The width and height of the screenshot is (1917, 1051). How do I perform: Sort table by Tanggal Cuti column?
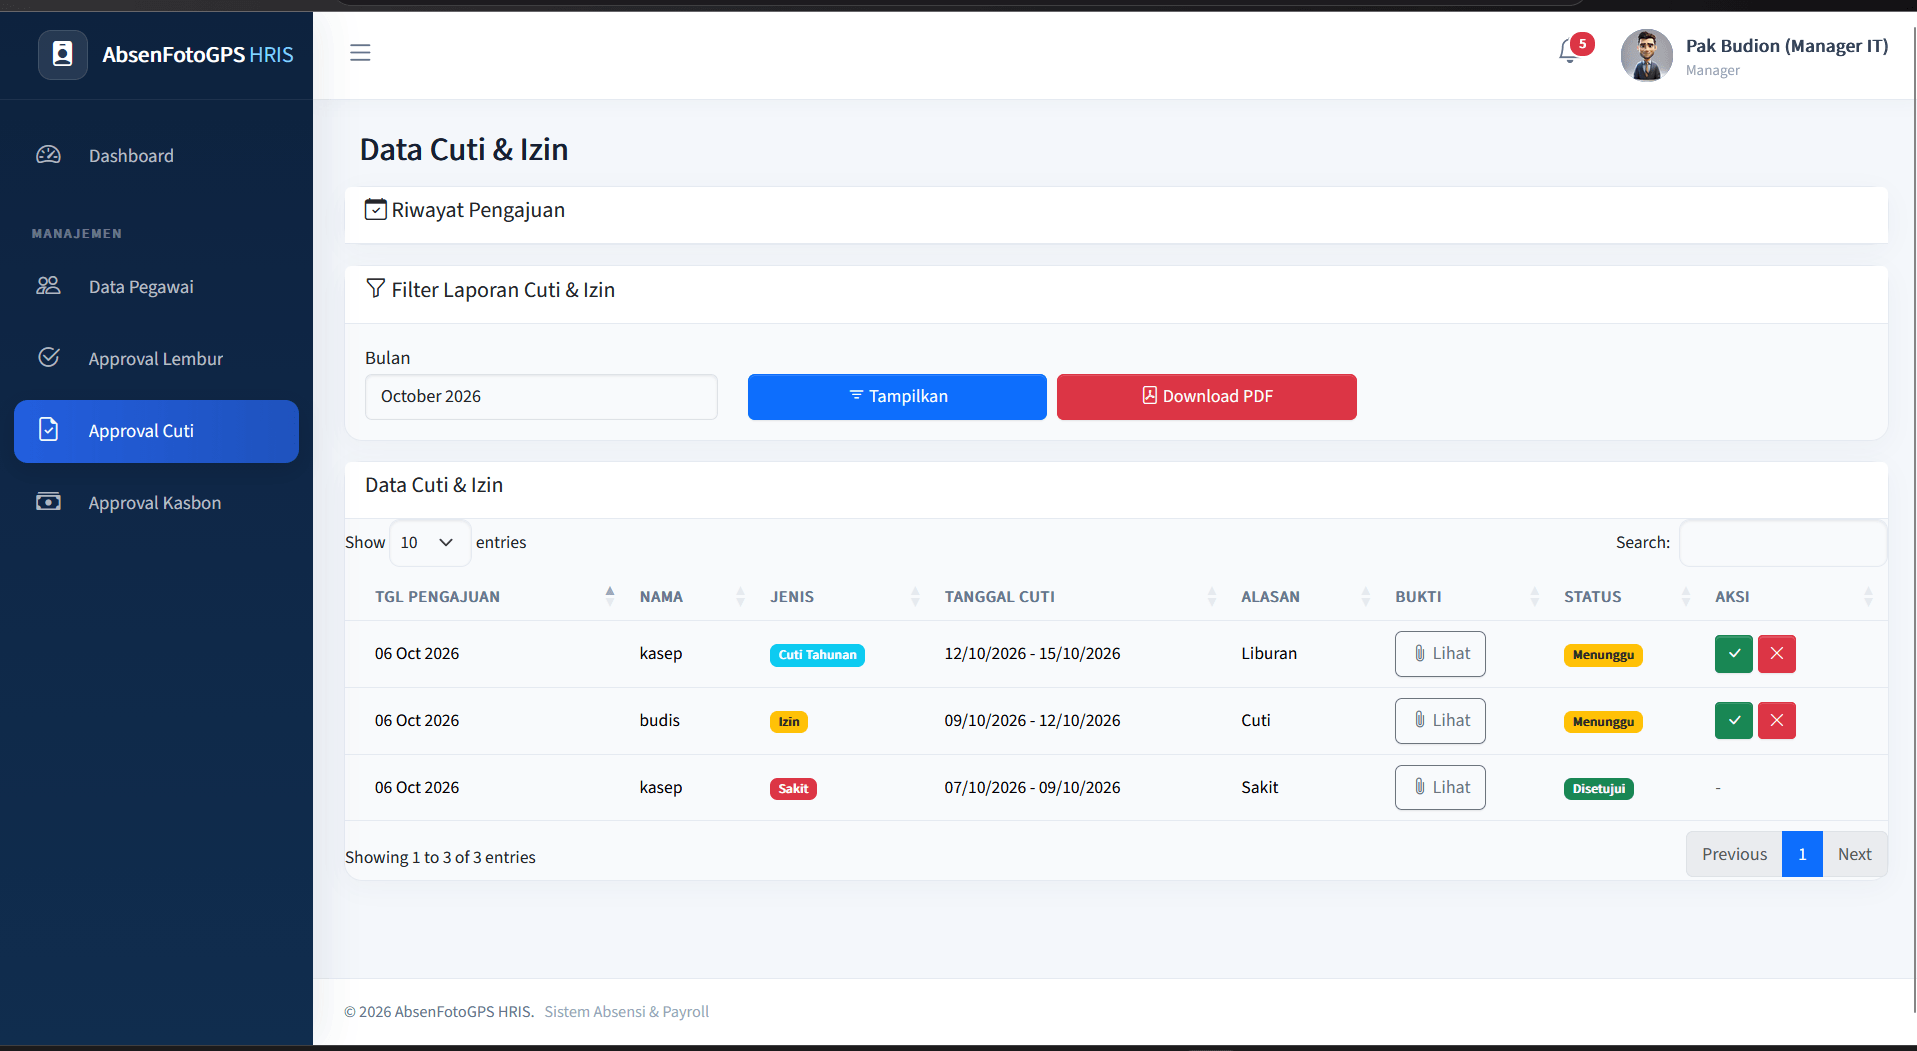(1080, 597)
